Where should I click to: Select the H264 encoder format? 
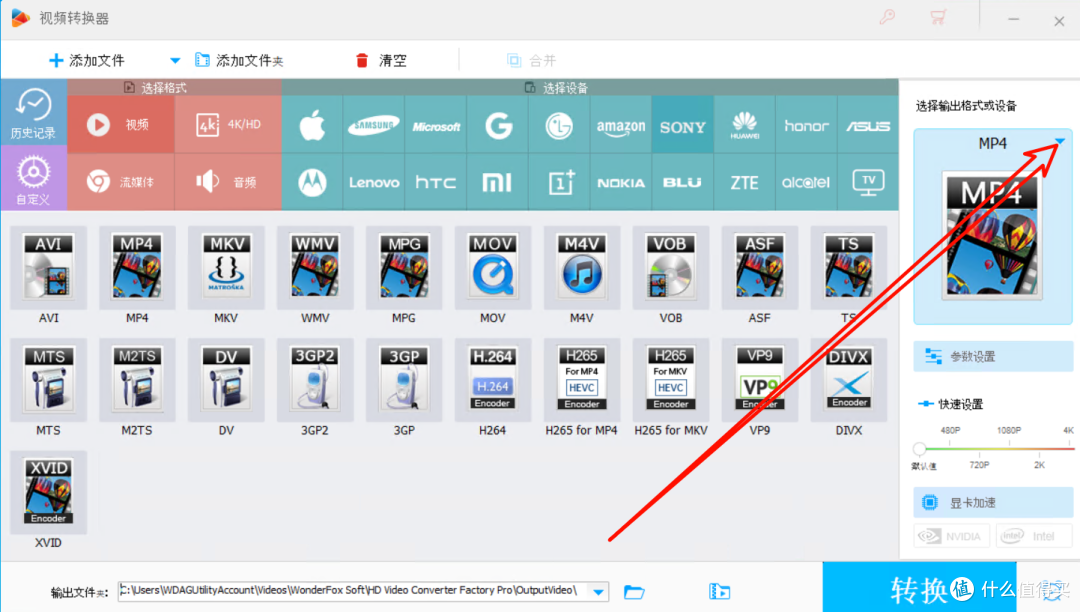[x=492, y=380]
